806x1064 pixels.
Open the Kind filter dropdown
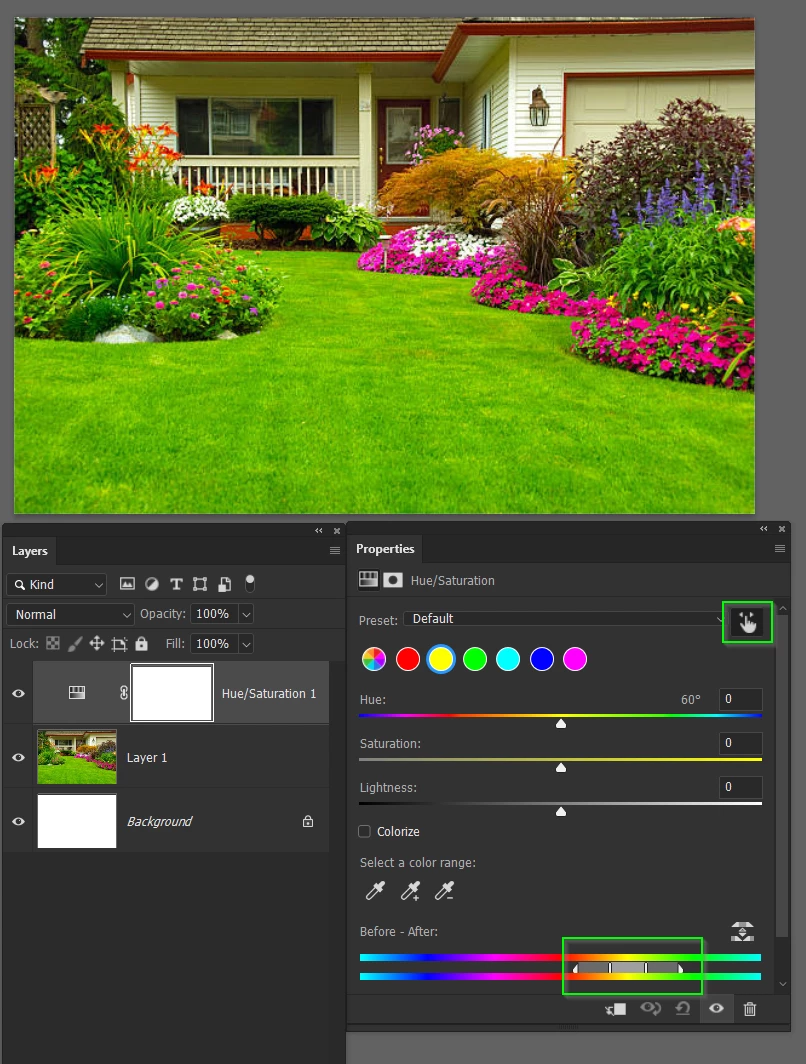[57, 584]
